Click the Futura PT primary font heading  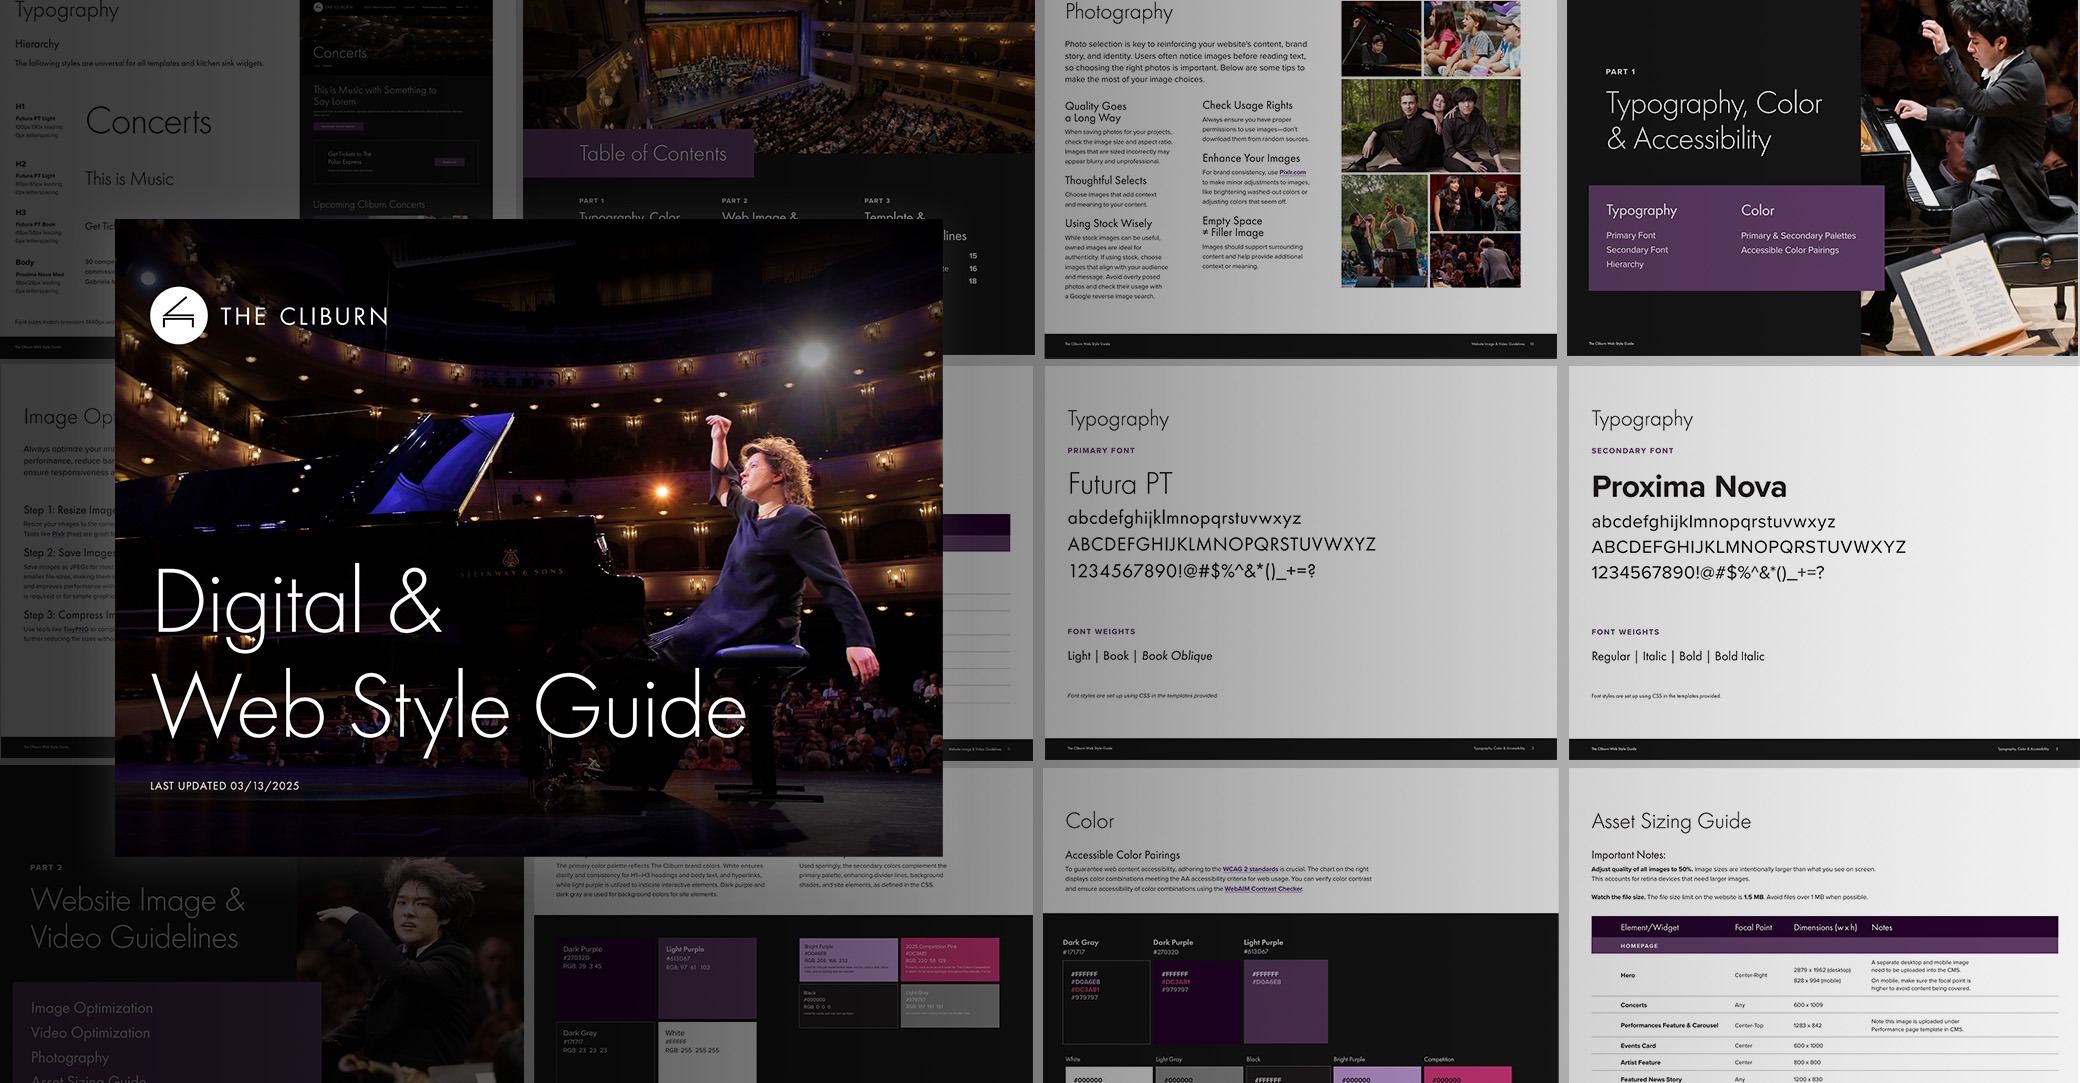click(1119, 485)
